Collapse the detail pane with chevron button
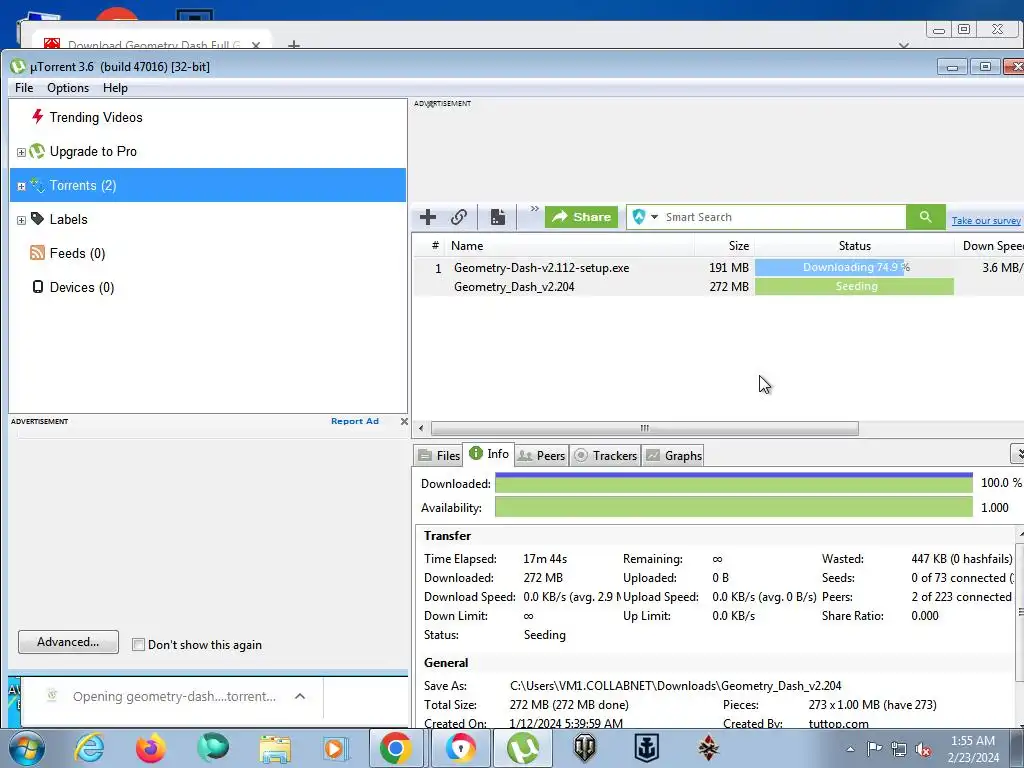The image size is (1024, 768). [1017, 453]
